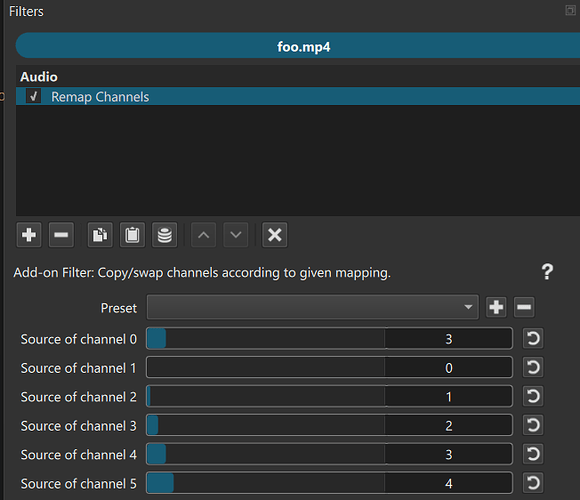This screenshot has height=500, width=580.
Task: Click the channel 0 value field showing 3
Action: click(448, 338)
